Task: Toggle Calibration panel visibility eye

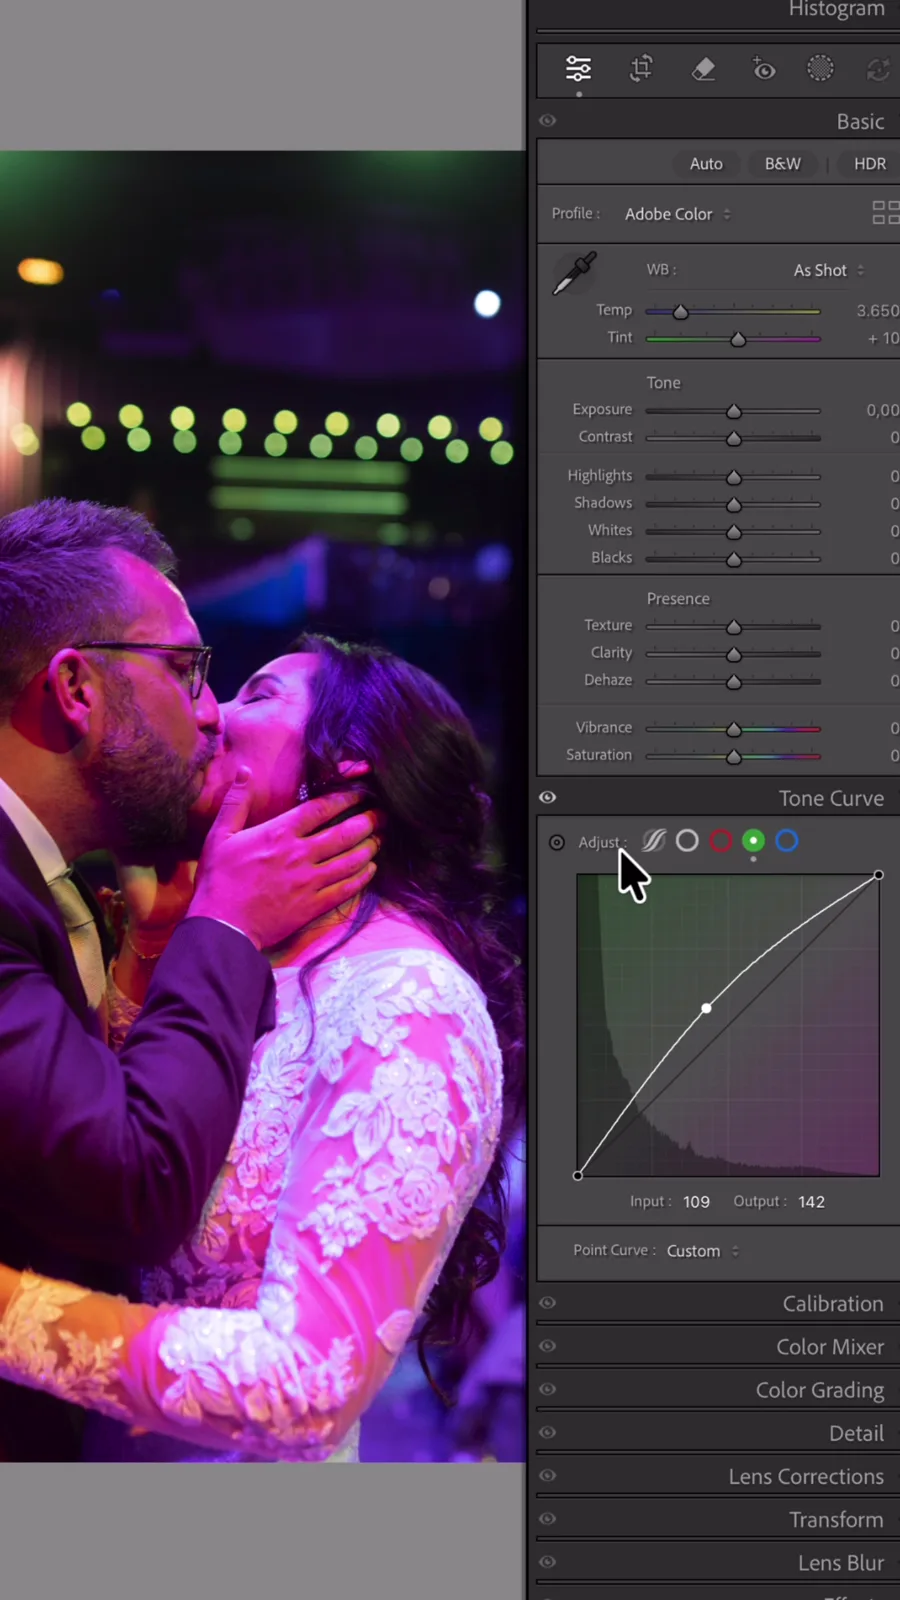Action: [548, 1303]
